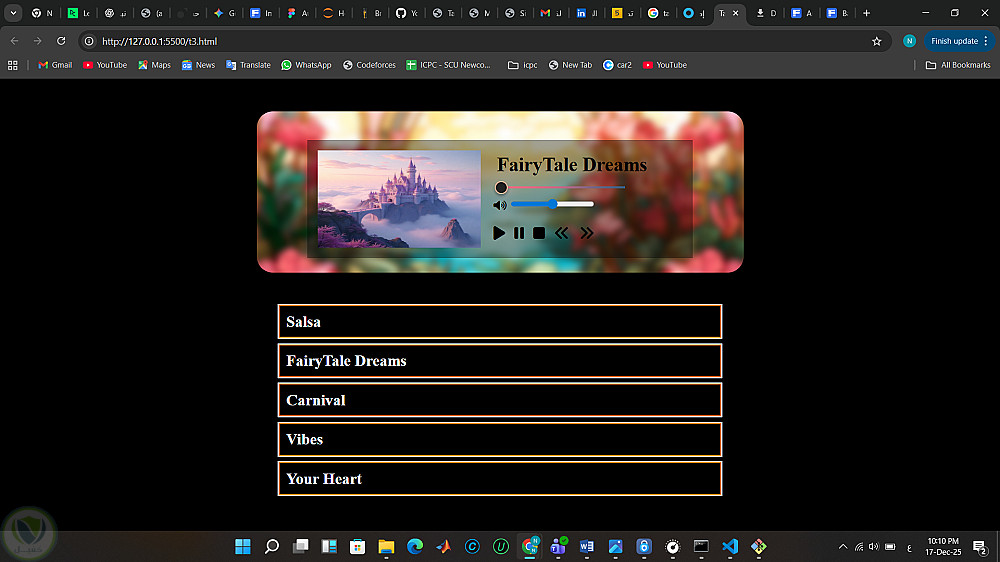Bookmark this page with the star icon

pyautogui.click(x=877, y=41)
